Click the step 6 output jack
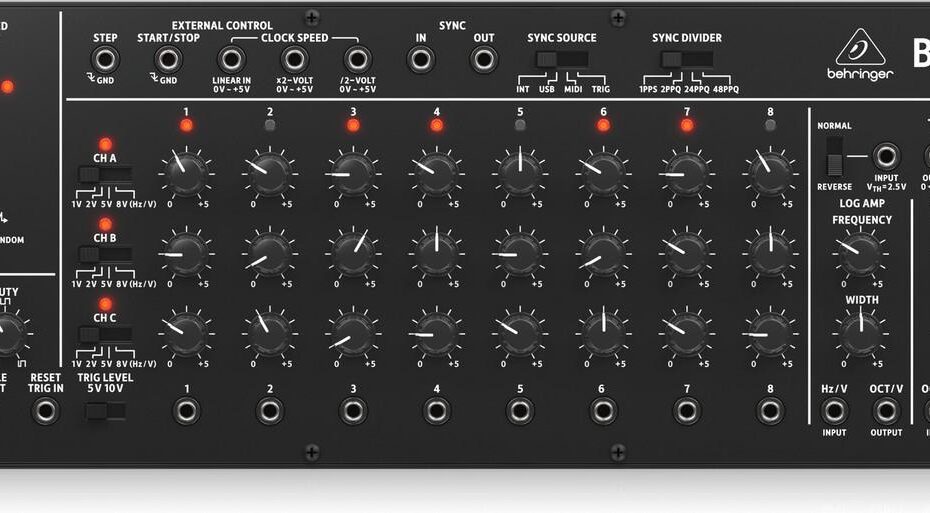The width and height of the screenshot is (930, 513). [603, 410]
